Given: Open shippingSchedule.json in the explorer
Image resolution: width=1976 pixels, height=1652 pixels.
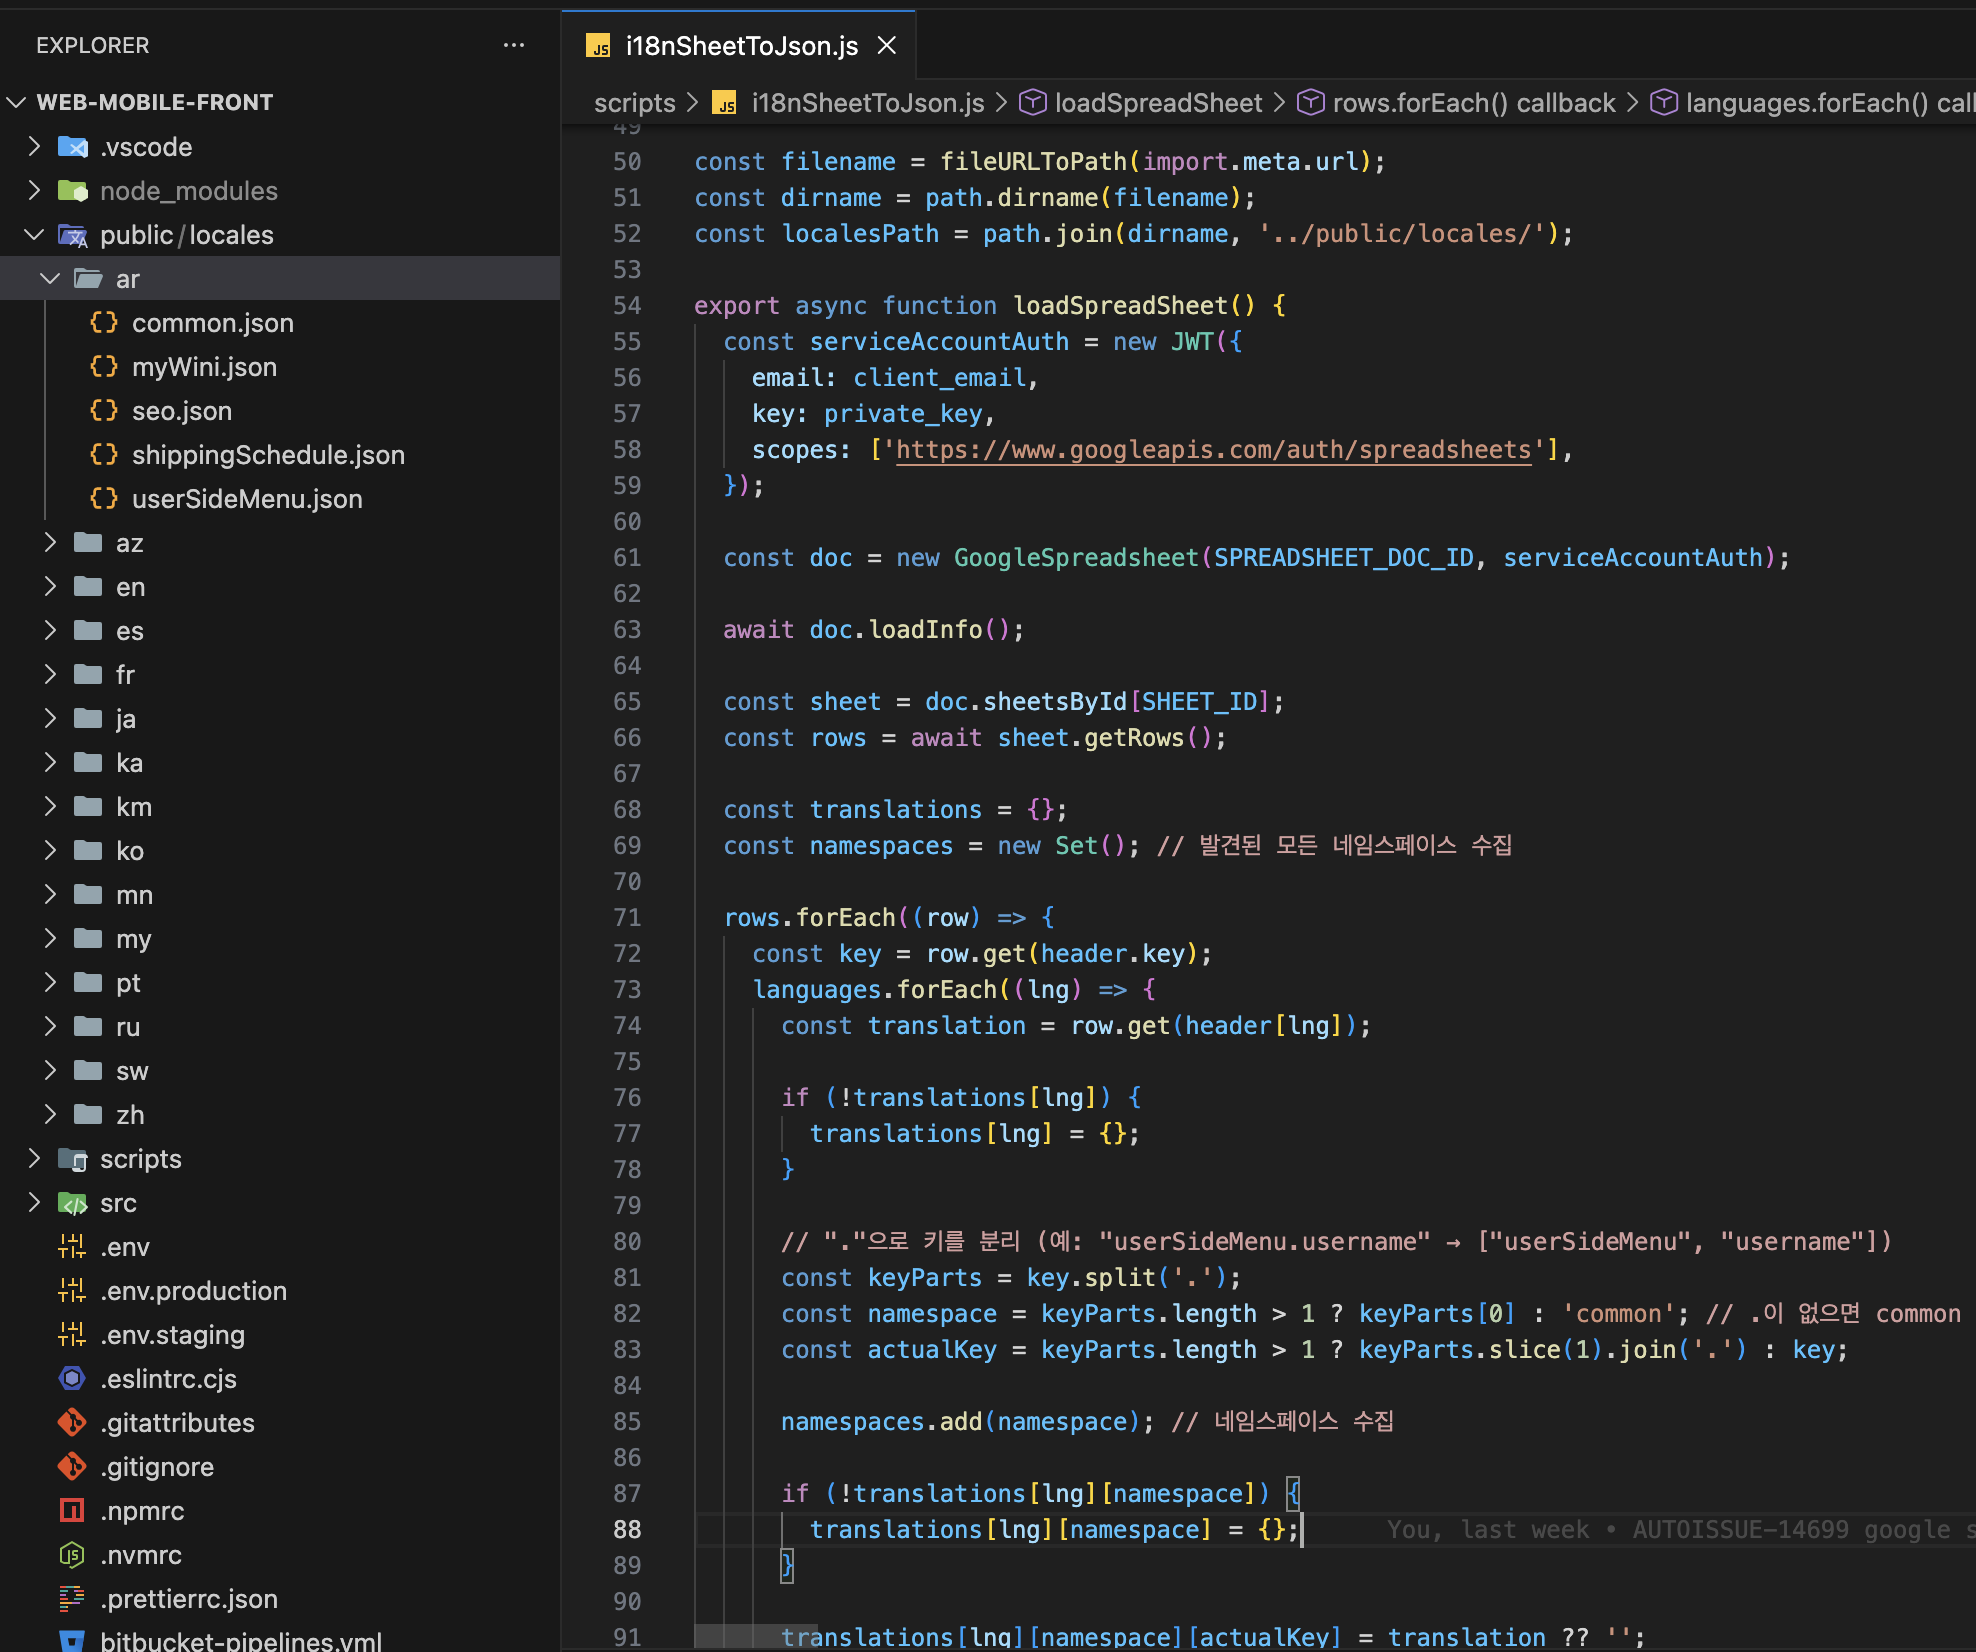Looking at the screenshot, I should pos(268,455).
